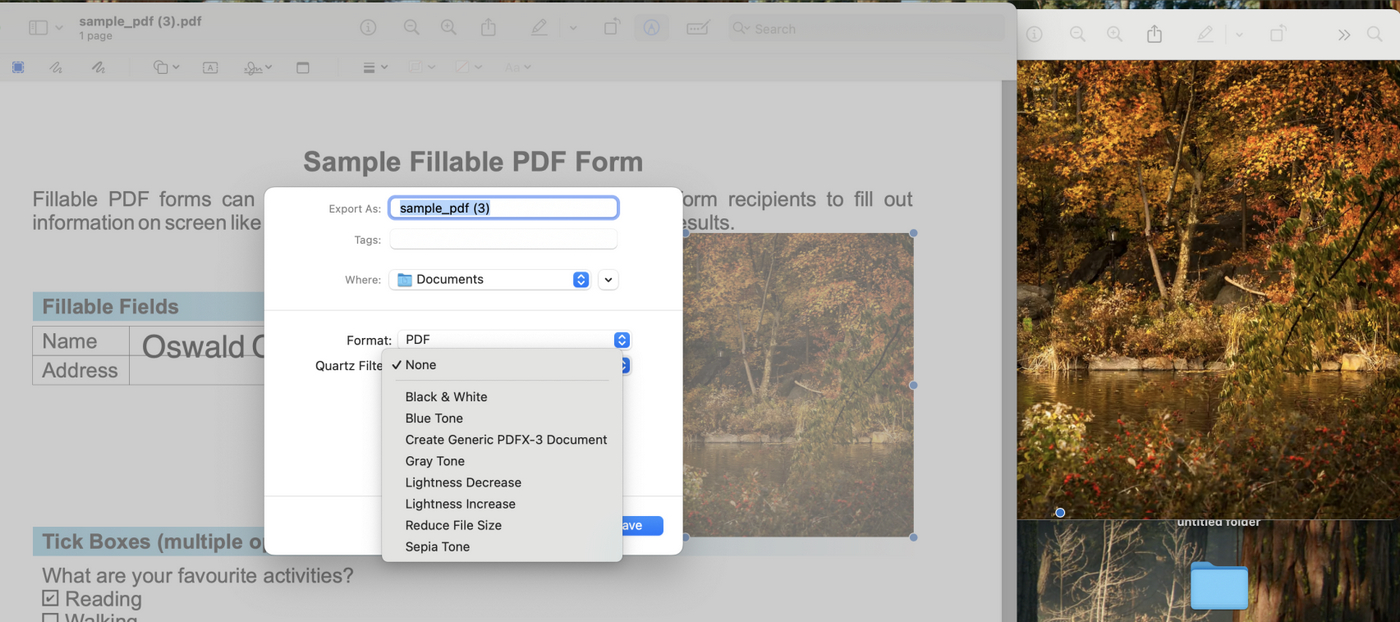Image resolution: width=1400 pixels, height=622 pixels.
Task: Open the Shapes tool
Action: pos(163,67)
